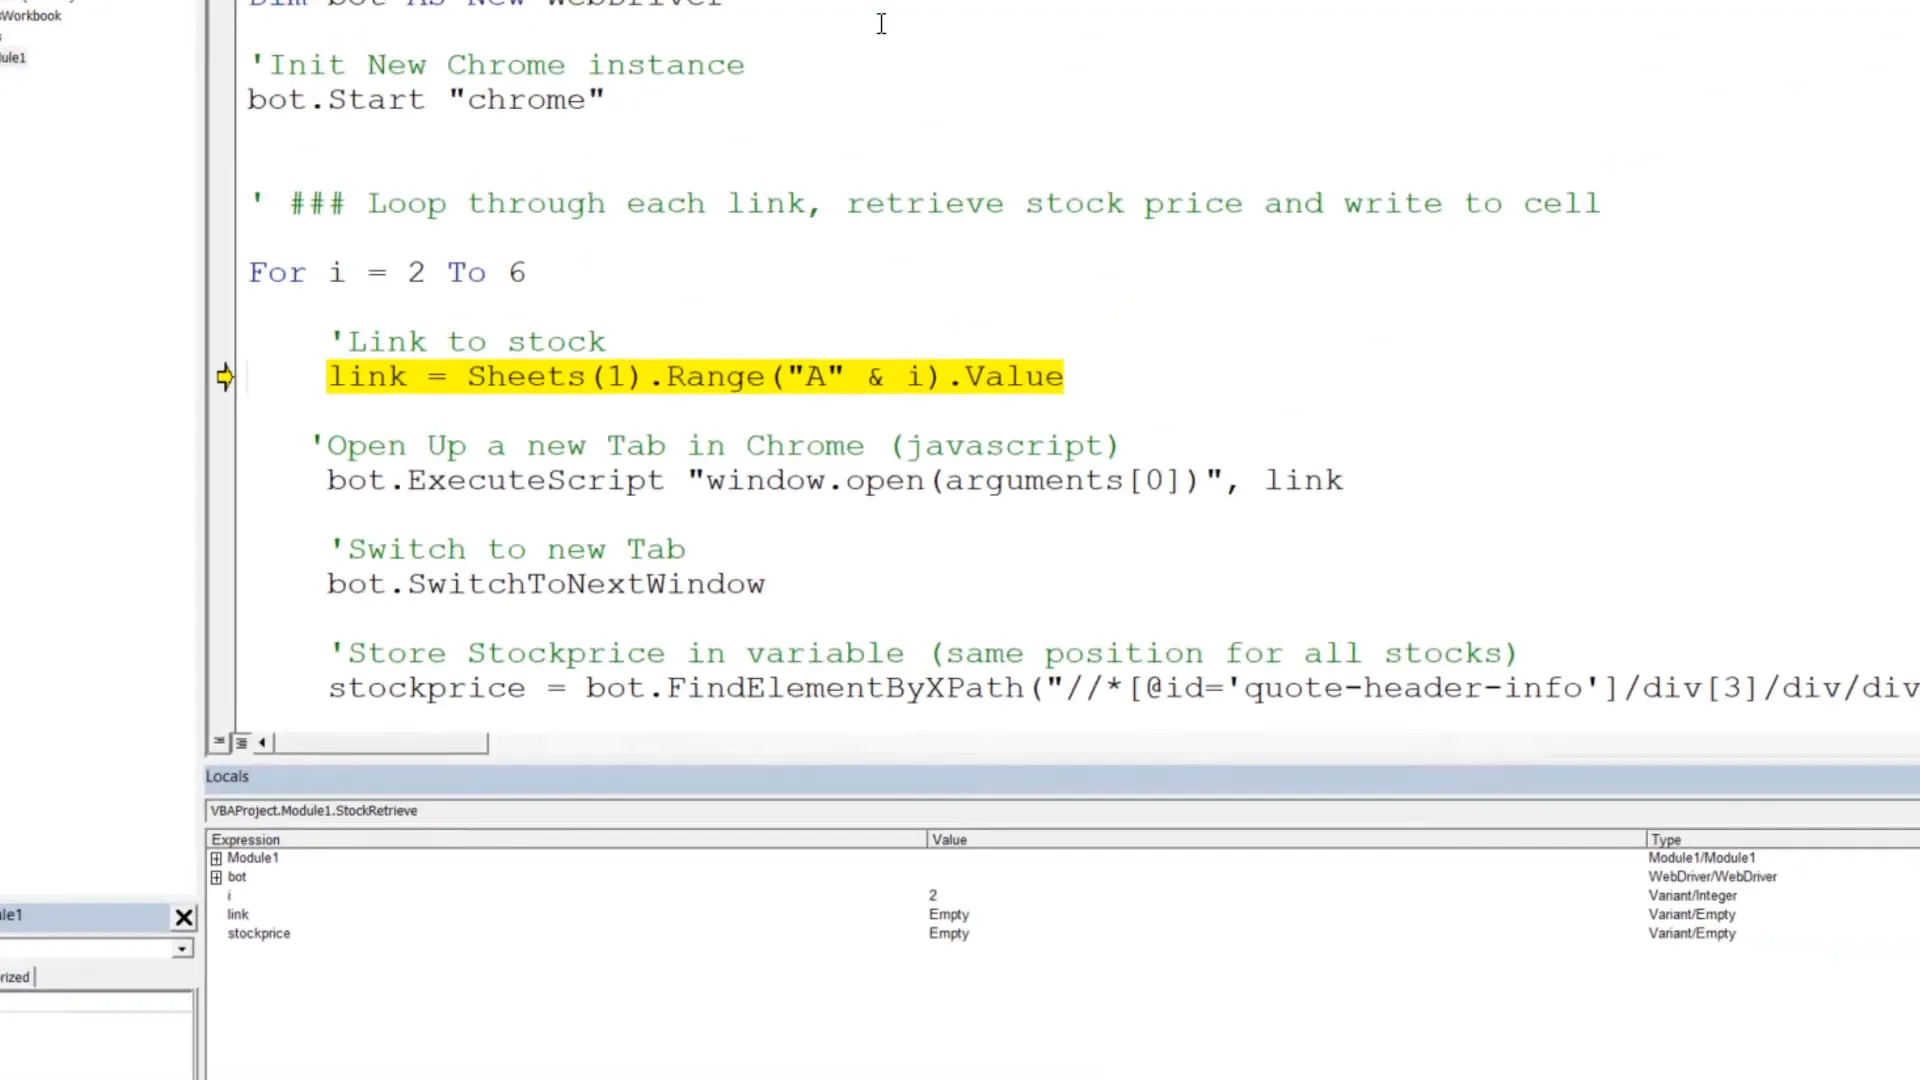Expand the Module1 node in Locals window
Viewport: 1920px width, 1080px height.
(217, 858)
